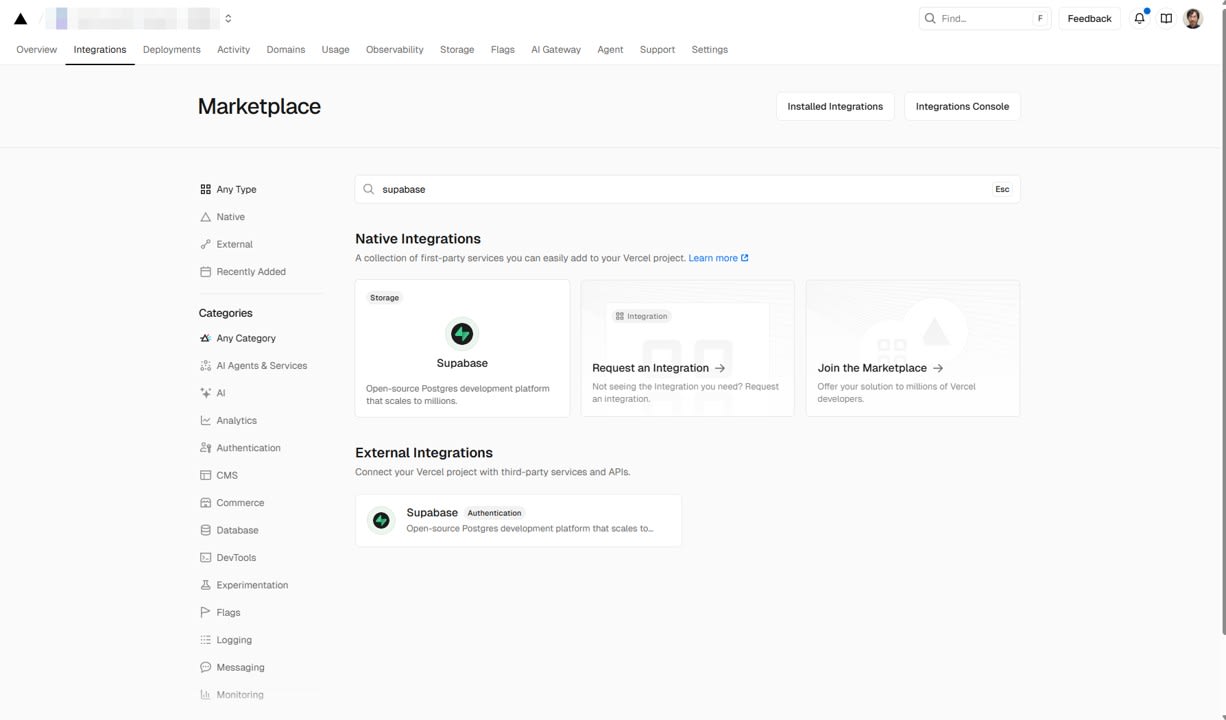The width and height of the screenshot is (1226, 720).
Task: Go to the Settings tab
Action: coord(709,49)
